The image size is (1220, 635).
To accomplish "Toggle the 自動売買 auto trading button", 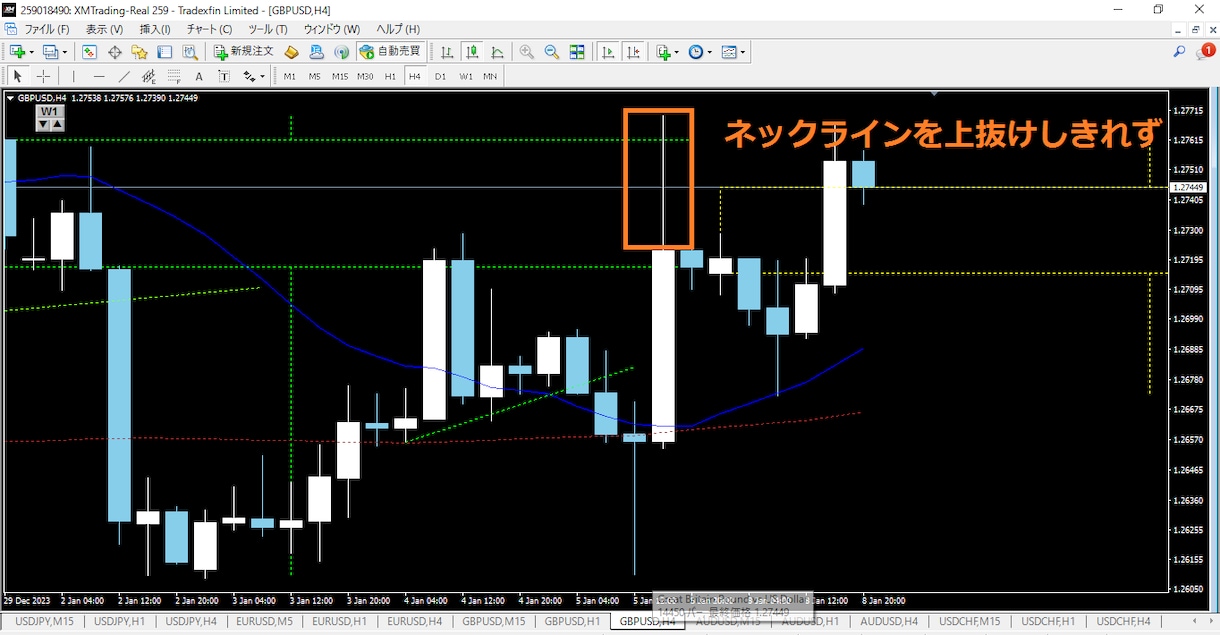I will pos(390,52).
